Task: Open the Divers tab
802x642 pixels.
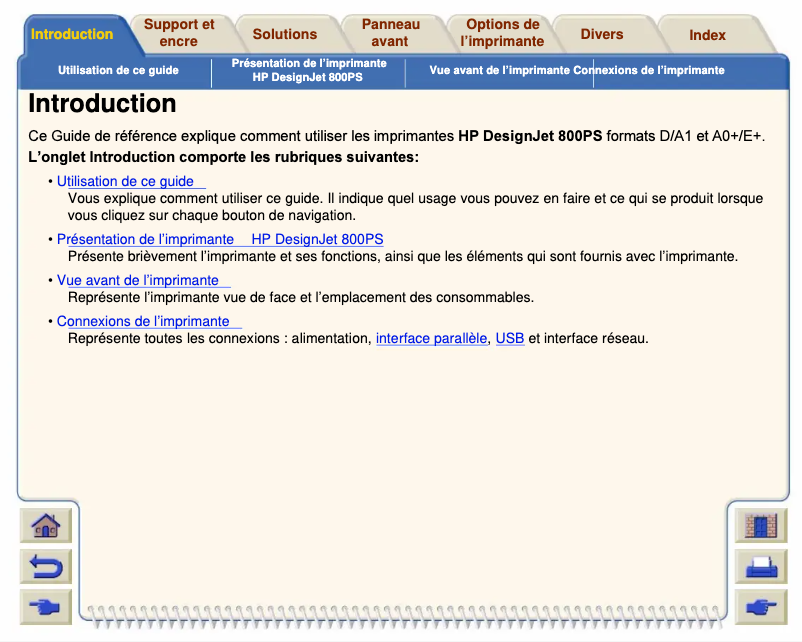Action: [x=602, y=34]
